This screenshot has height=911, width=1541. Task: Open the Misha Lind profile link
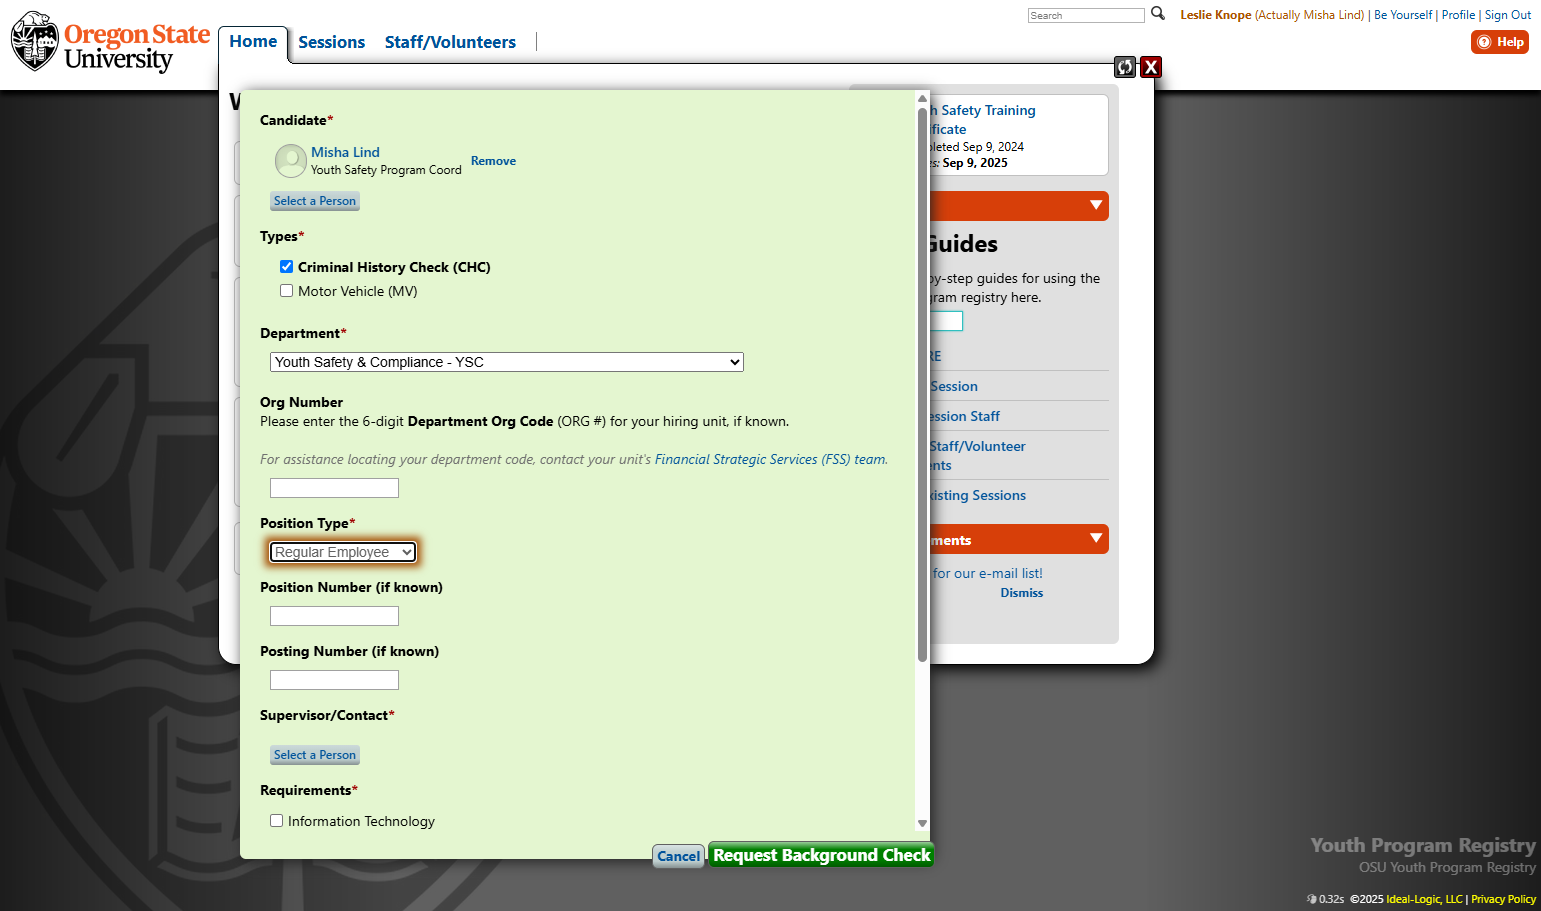coord(345,152)
